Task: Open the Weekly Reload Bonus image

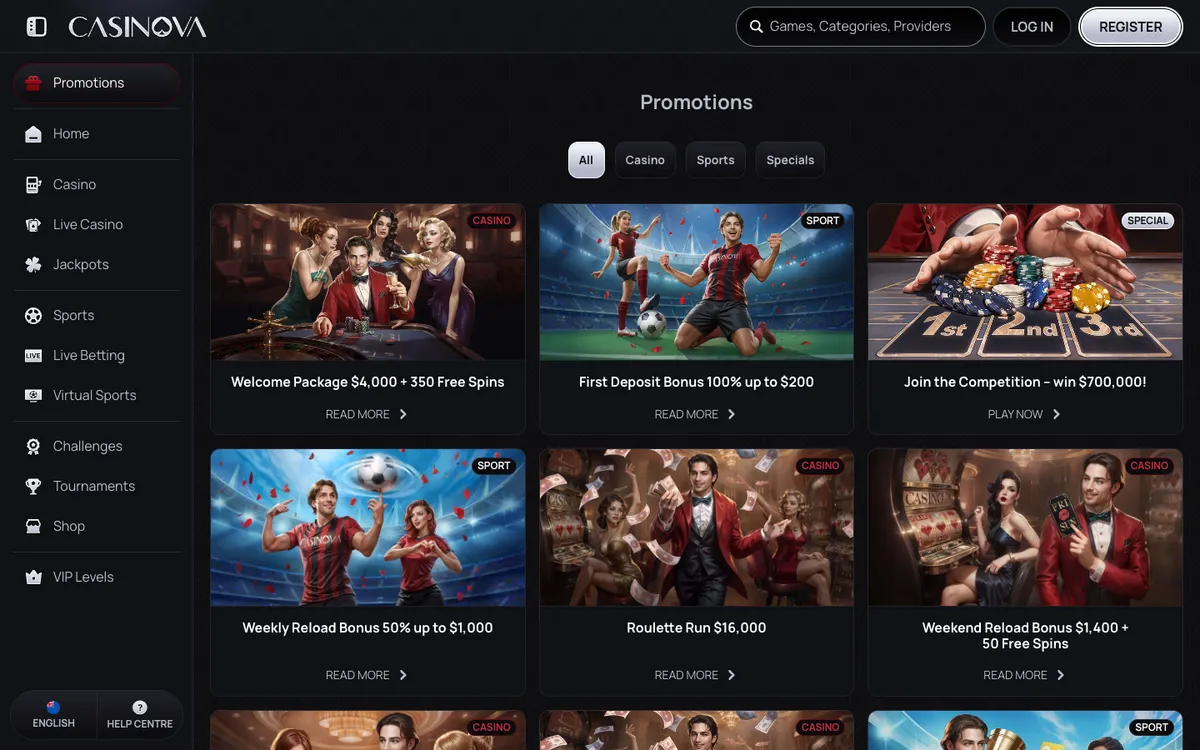Action: tap(368, 527)
